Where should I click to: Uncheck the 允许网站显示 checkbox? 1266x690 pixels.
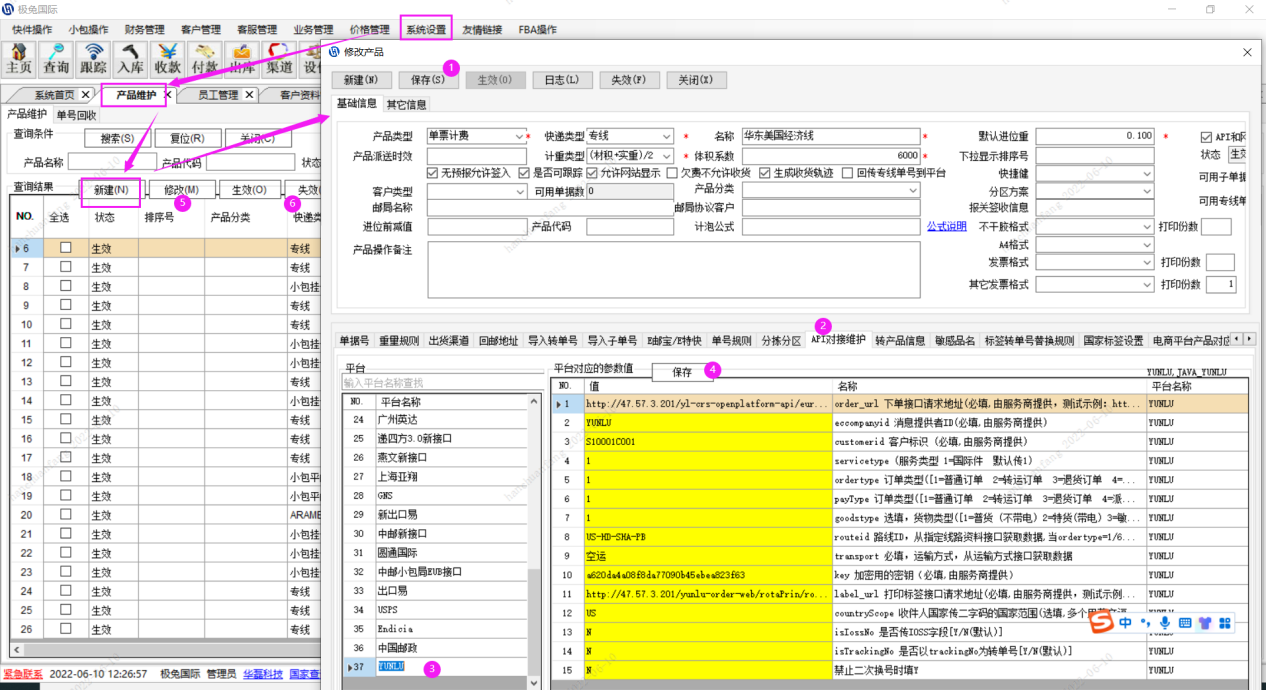pos(592,172)
